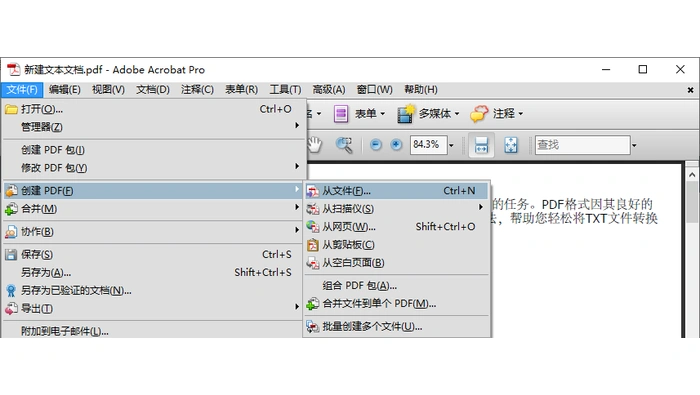Click the 导出(T) icon
700x395 pixels.
click(x=11, y=309)
